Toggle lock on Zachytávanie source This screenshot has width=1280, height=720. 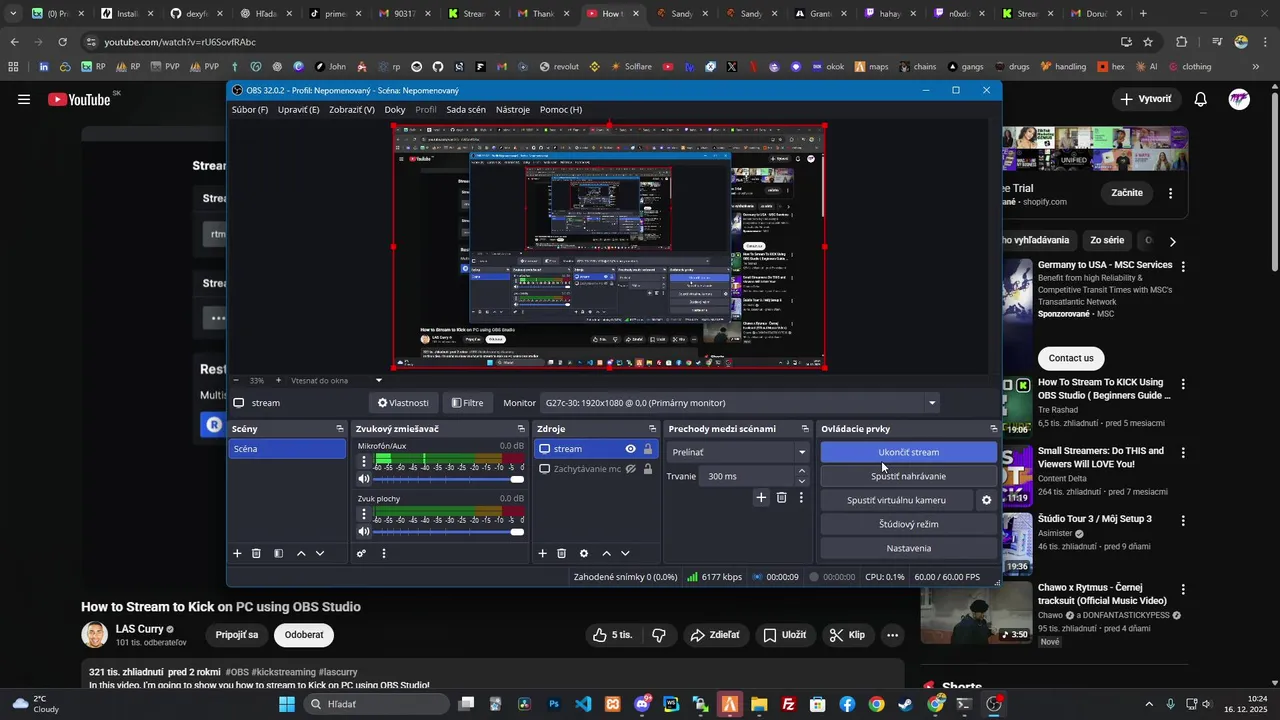tap(648, 469)
